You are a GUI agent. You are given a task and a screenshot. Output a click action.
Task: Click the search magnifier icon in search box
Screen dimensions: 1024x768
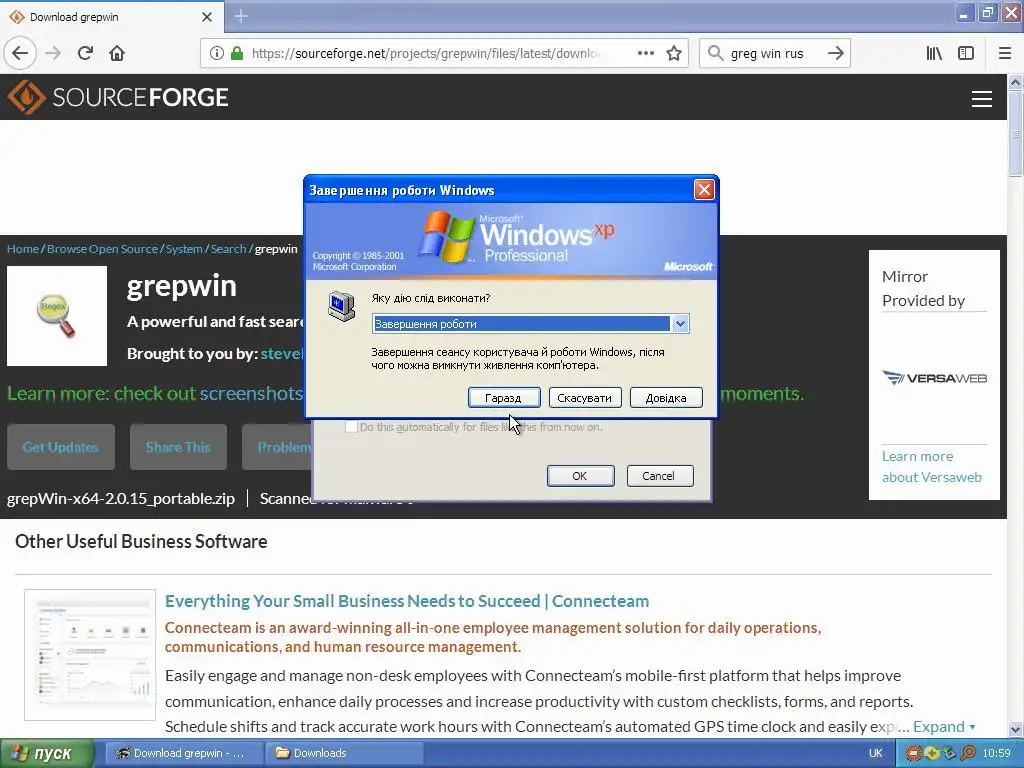click(716, 54)
